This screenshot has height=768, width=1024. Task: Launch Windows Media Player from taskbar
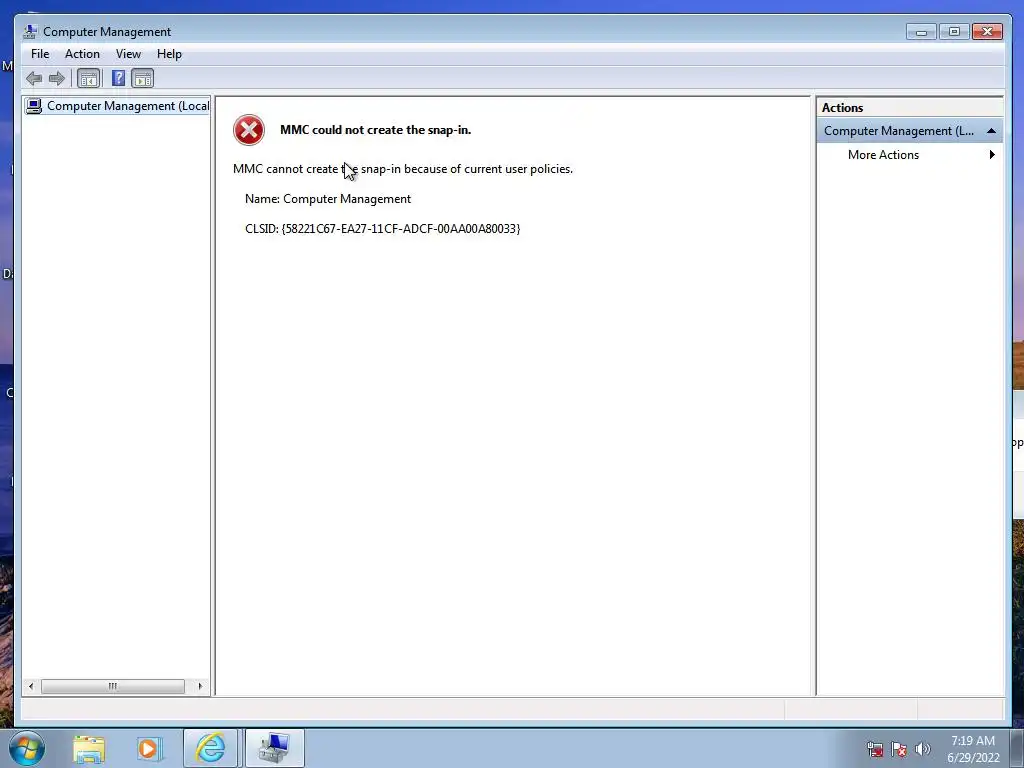148,749
